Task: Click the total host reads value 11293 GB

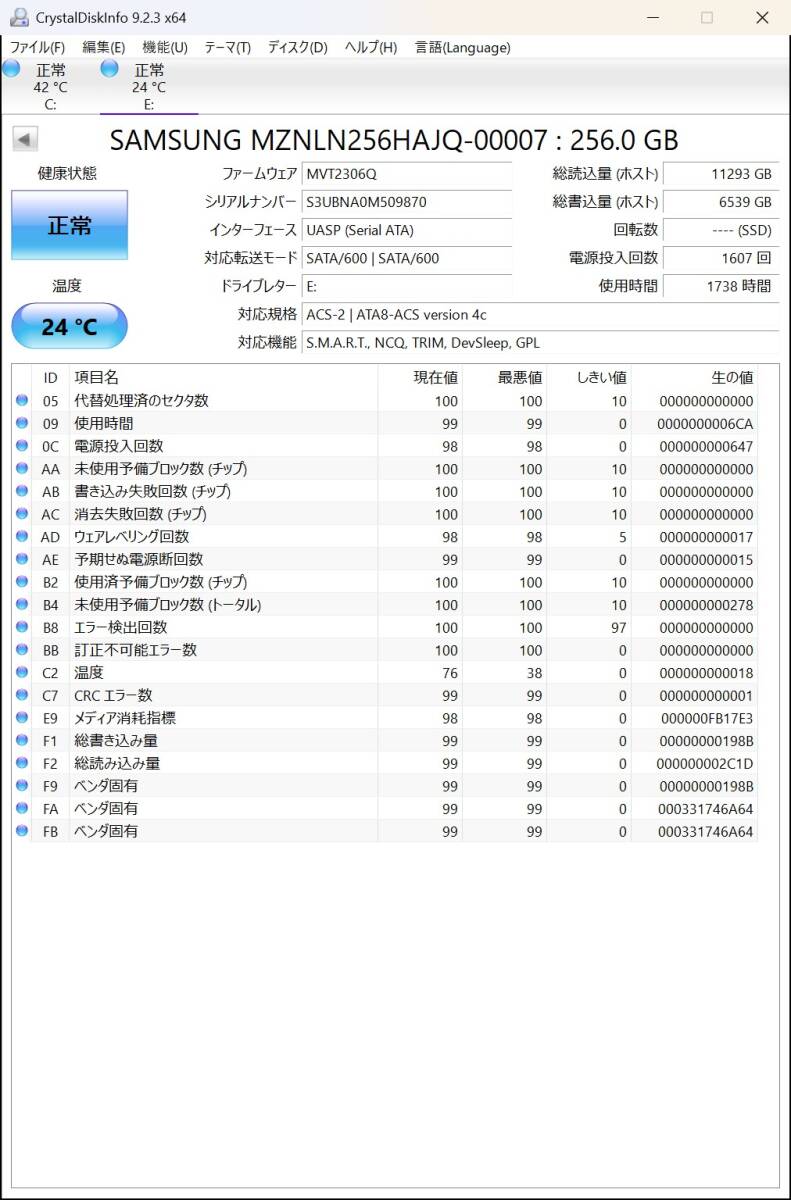Action: pyautogui.click(x=720, y=174)
